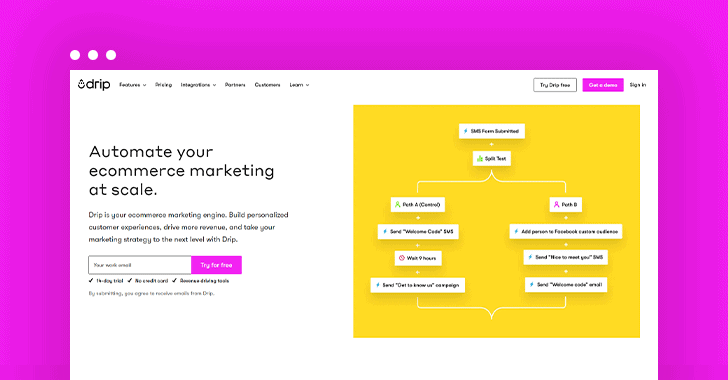Click the Try Drip free button
The image size is (728, 380).
[x=555, y=85]
